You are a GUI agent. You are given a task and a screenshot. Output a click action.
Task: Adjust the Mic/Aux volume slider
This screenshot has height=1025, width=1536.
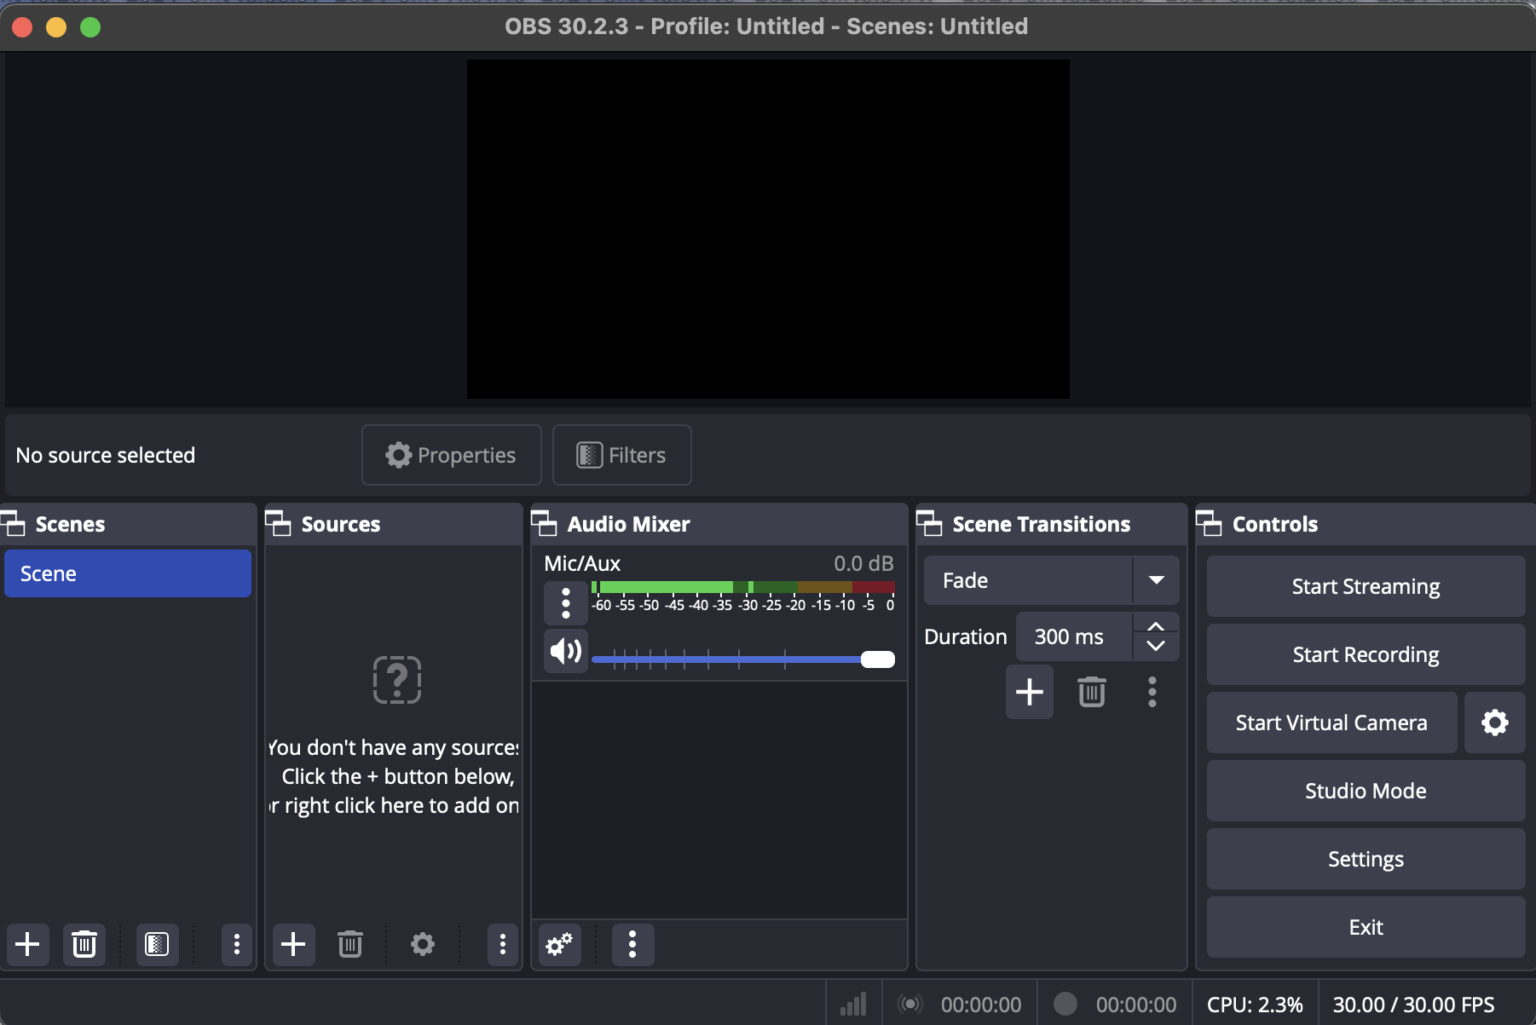[877, 658]
